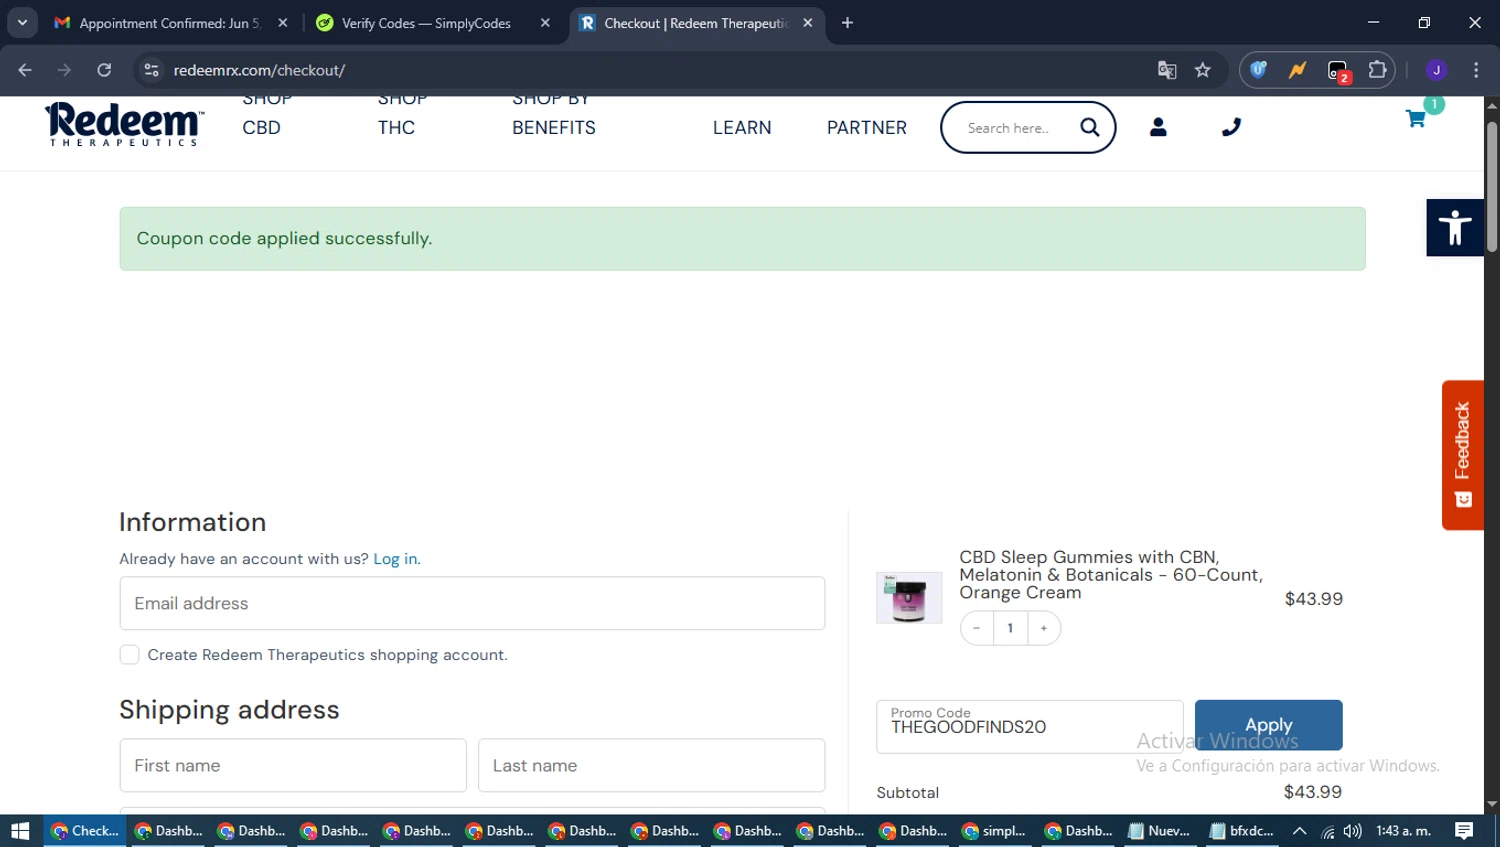Viewport: 1500px width, 847px height.
Task: Open the SHOP THC menu
Action: tap(402, 113)
